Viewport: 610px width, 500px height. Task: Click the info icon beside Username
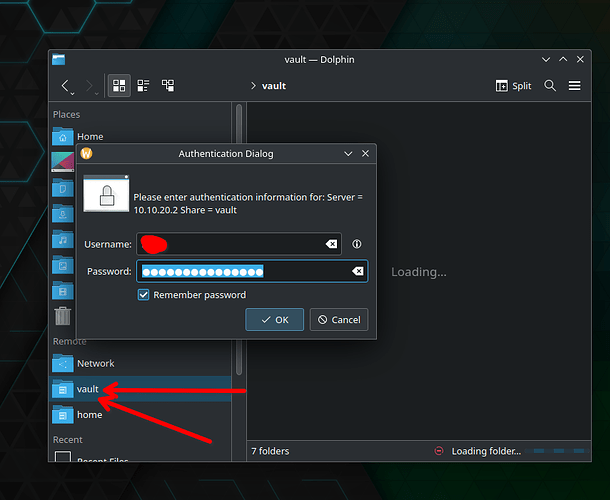point(357,244)
